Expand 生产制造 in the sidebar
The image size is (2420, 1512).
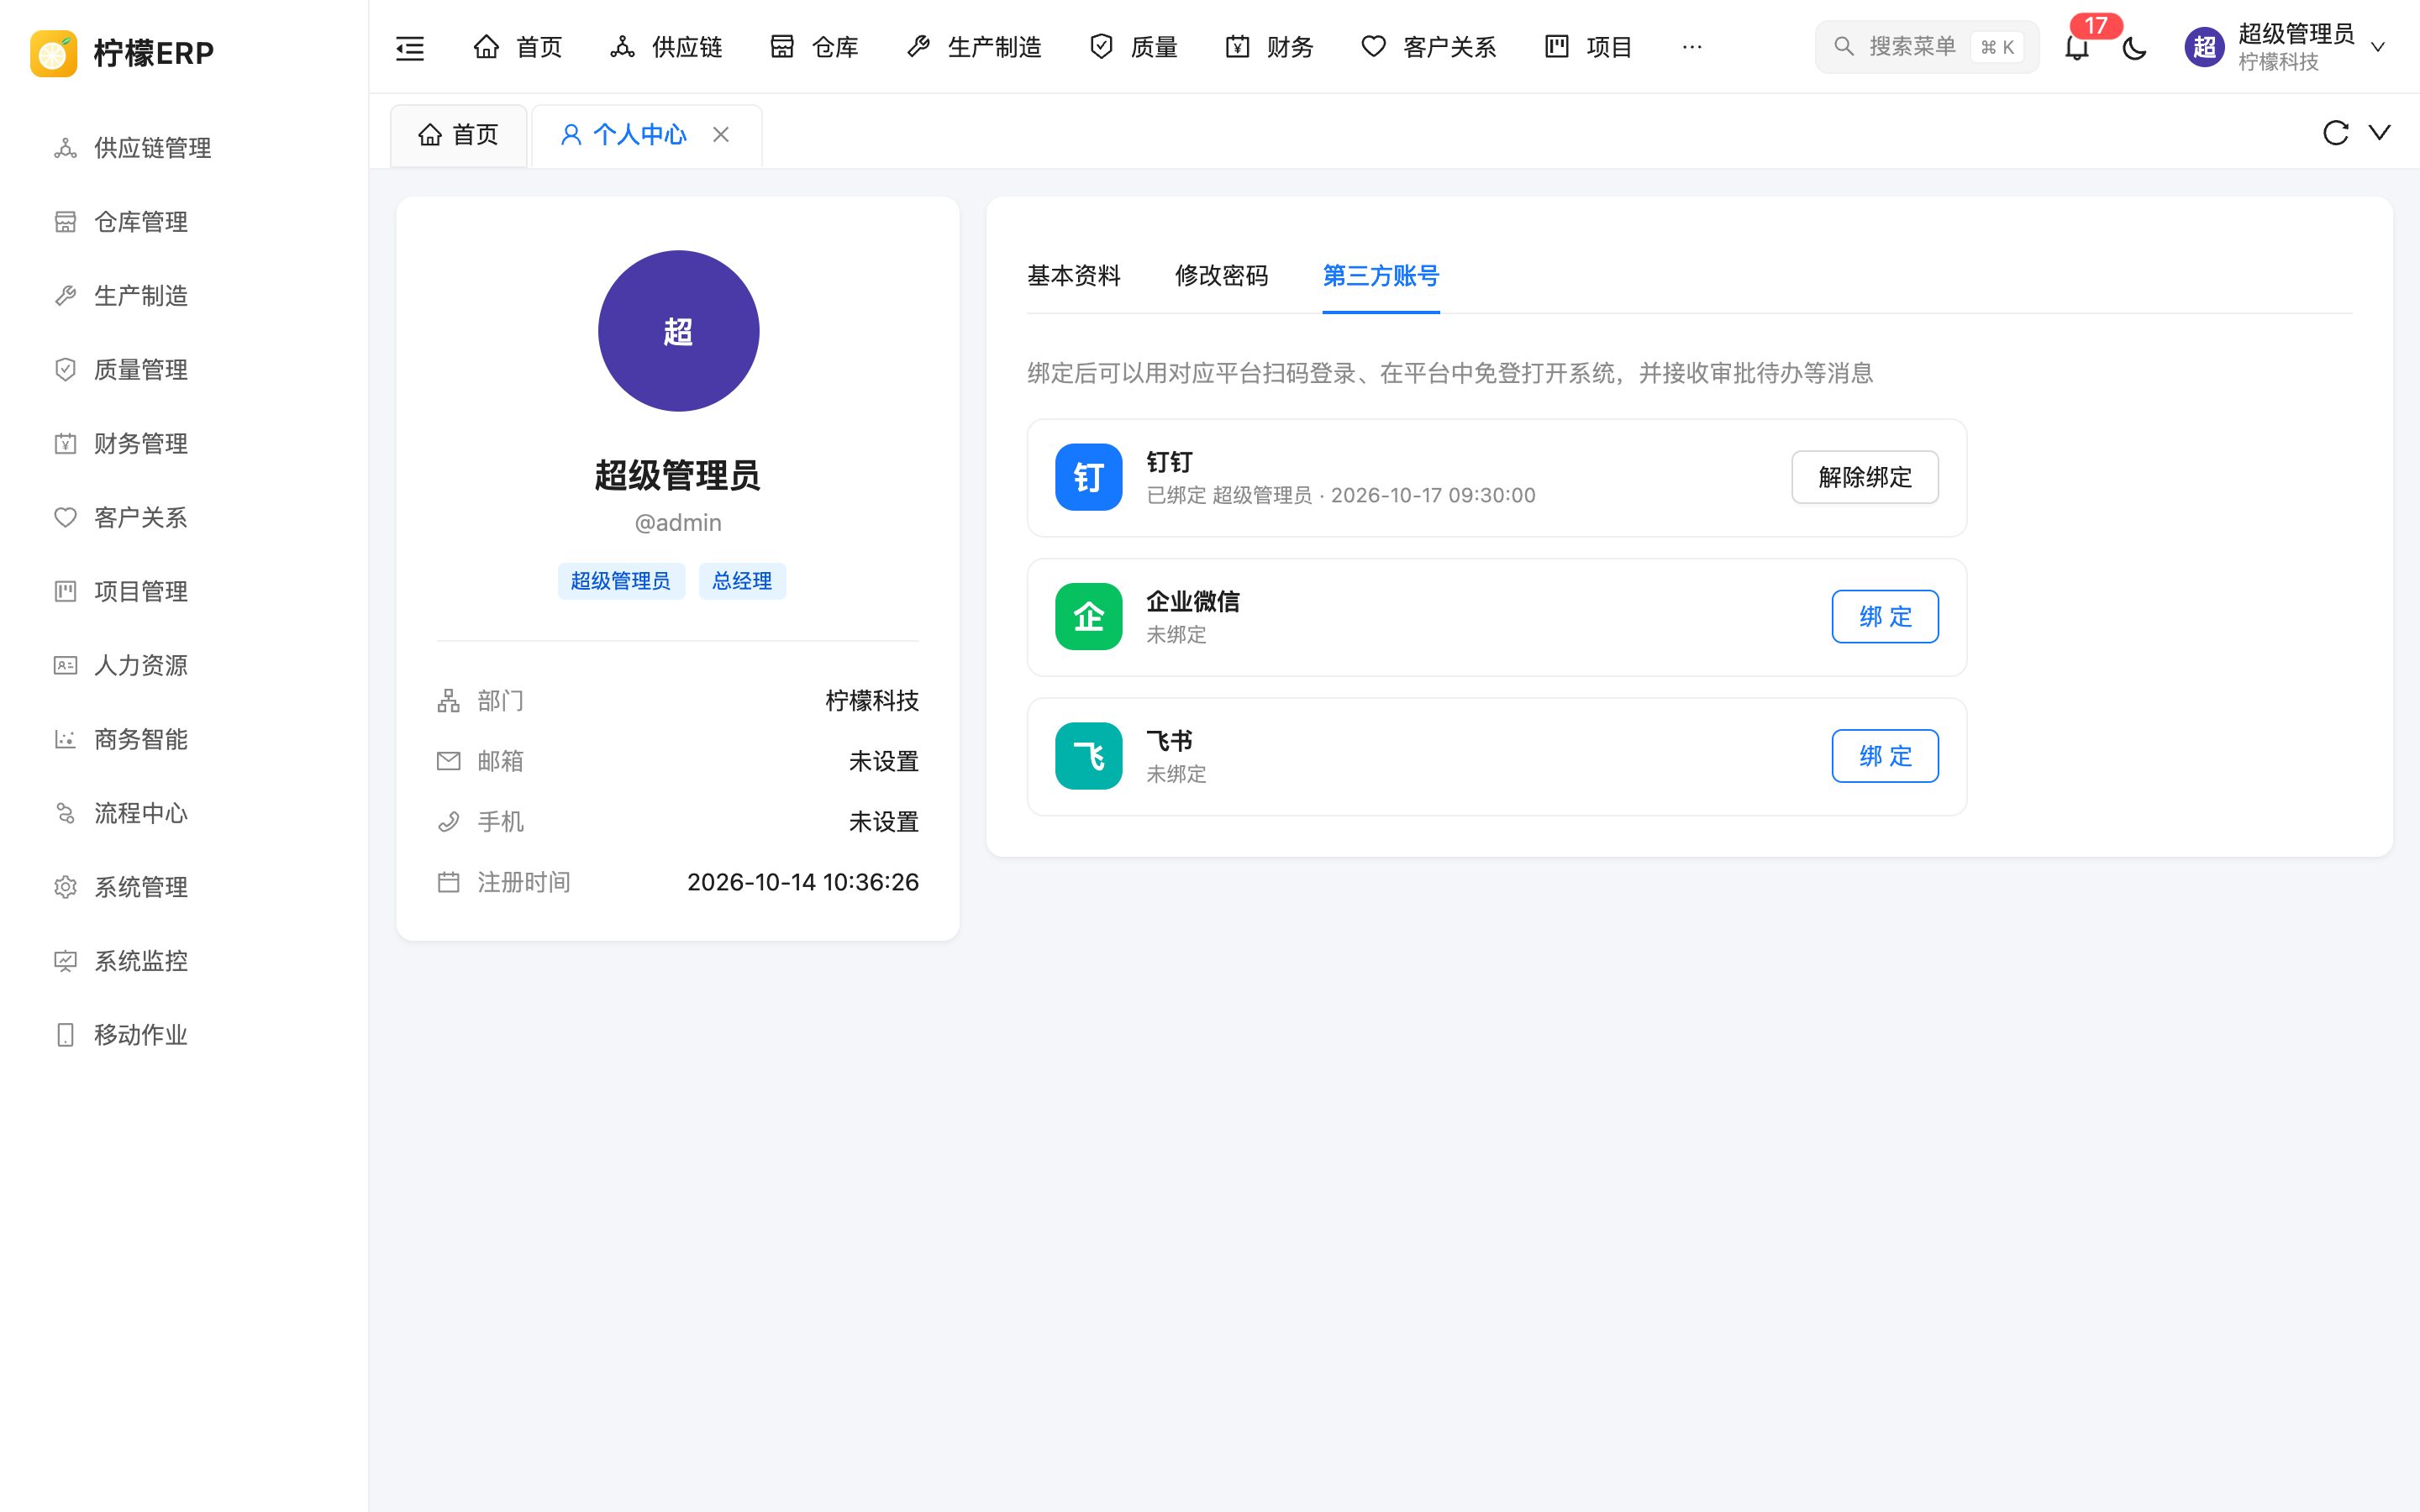click(184, 296)
